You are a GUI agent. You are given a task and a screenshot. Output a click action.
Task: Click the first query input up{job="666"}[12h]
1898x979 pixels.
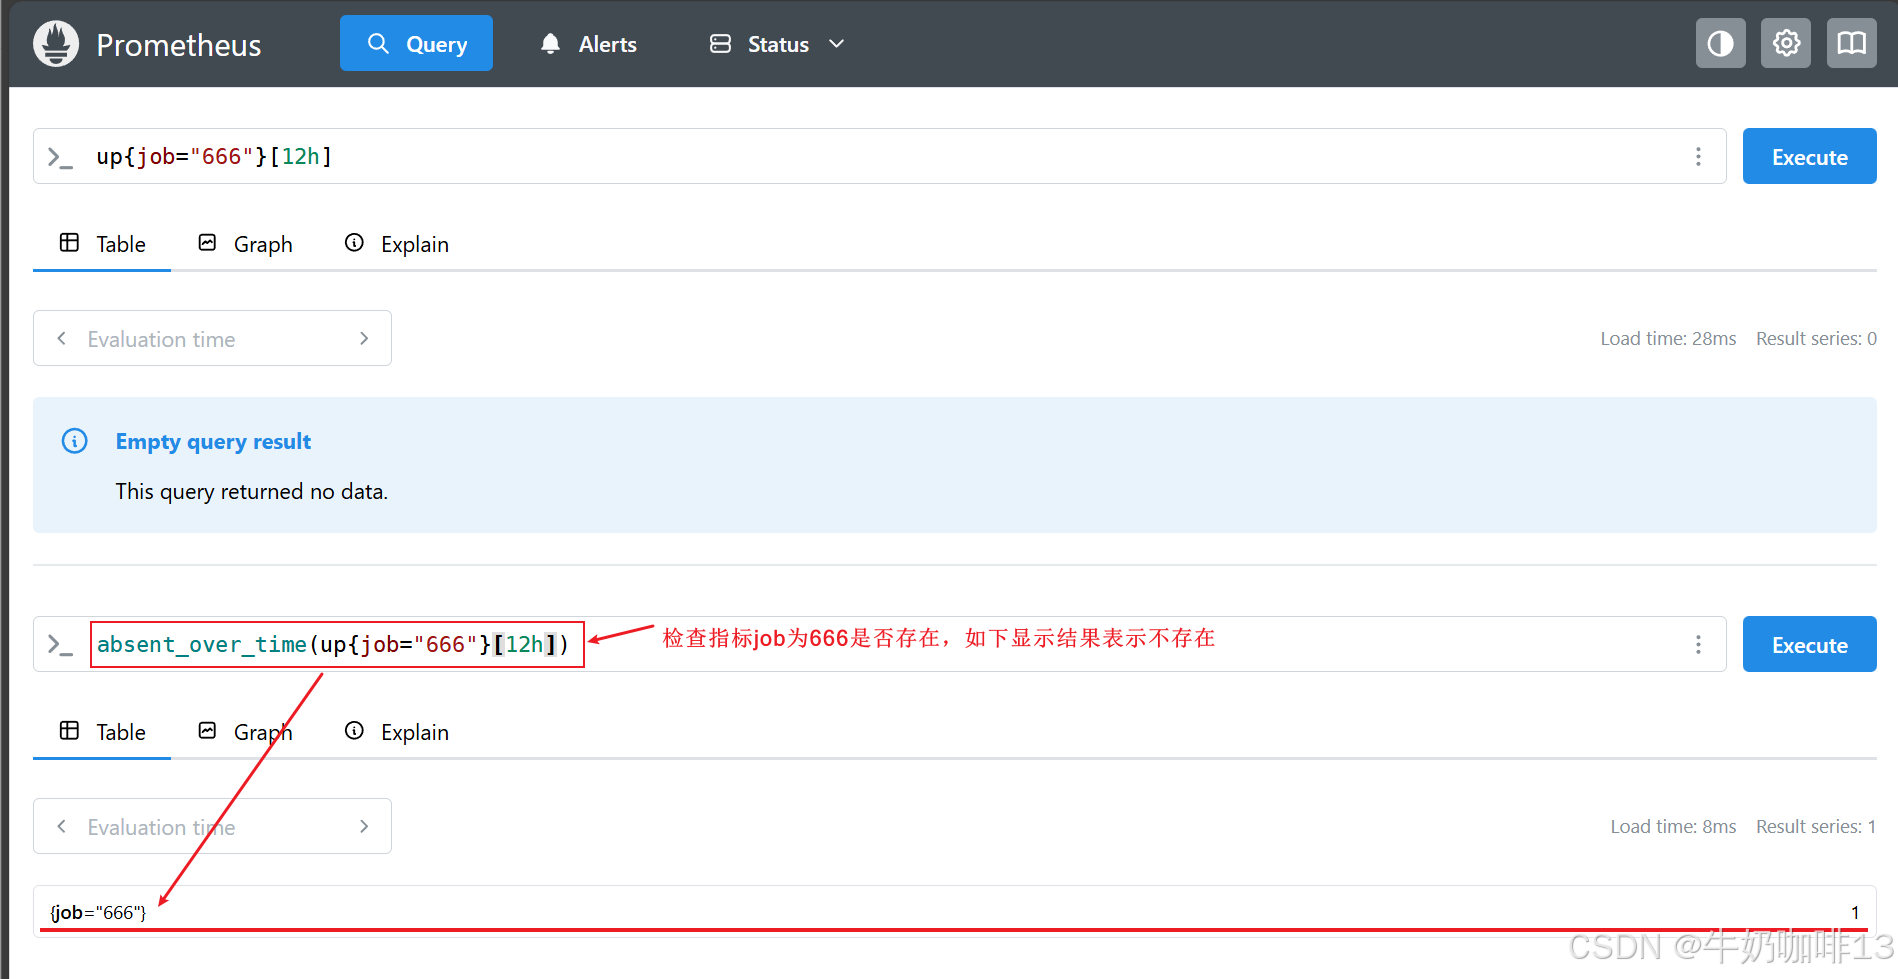(880, 156)
